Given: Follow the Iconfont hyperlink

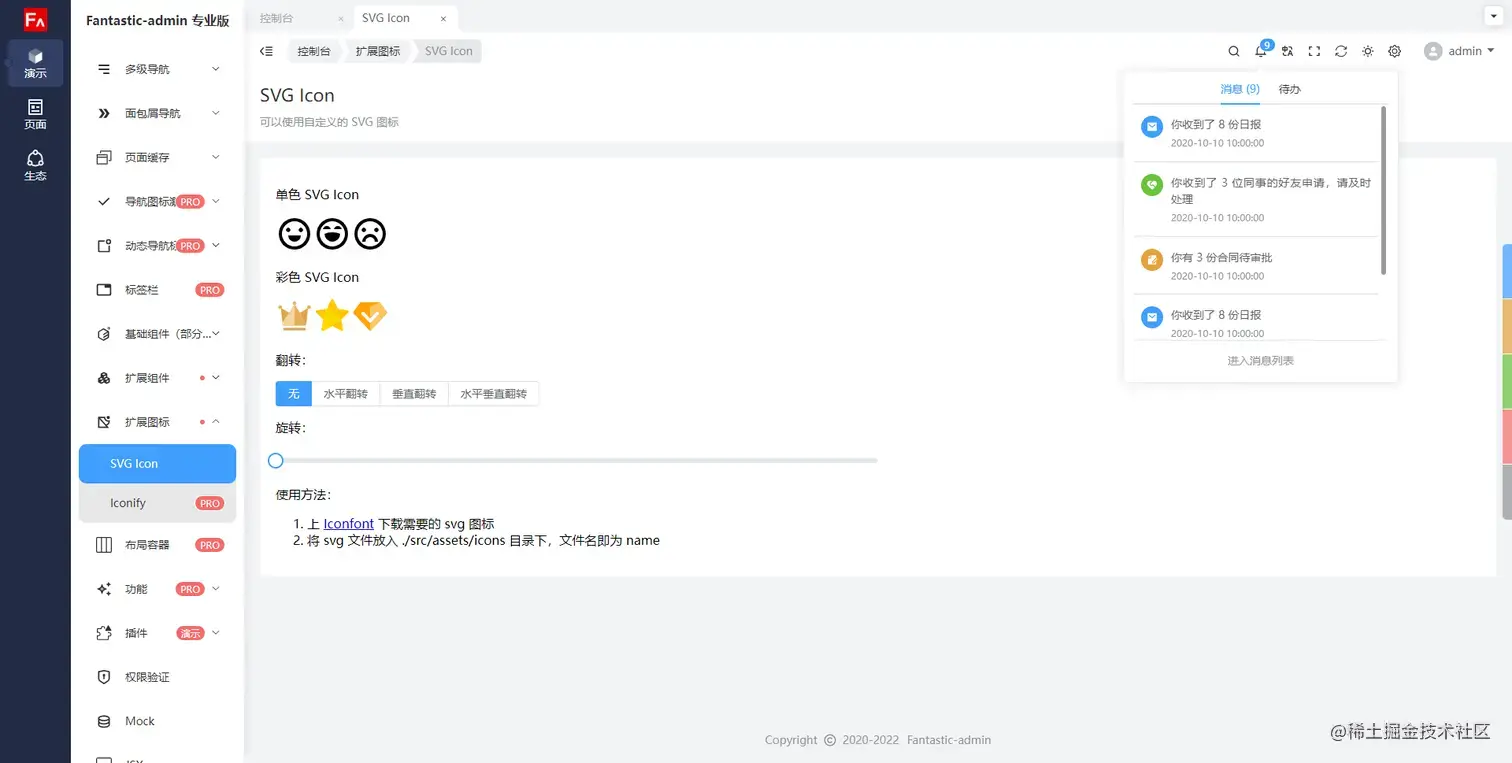Looking at the screenshot, I should click(349, 524).
